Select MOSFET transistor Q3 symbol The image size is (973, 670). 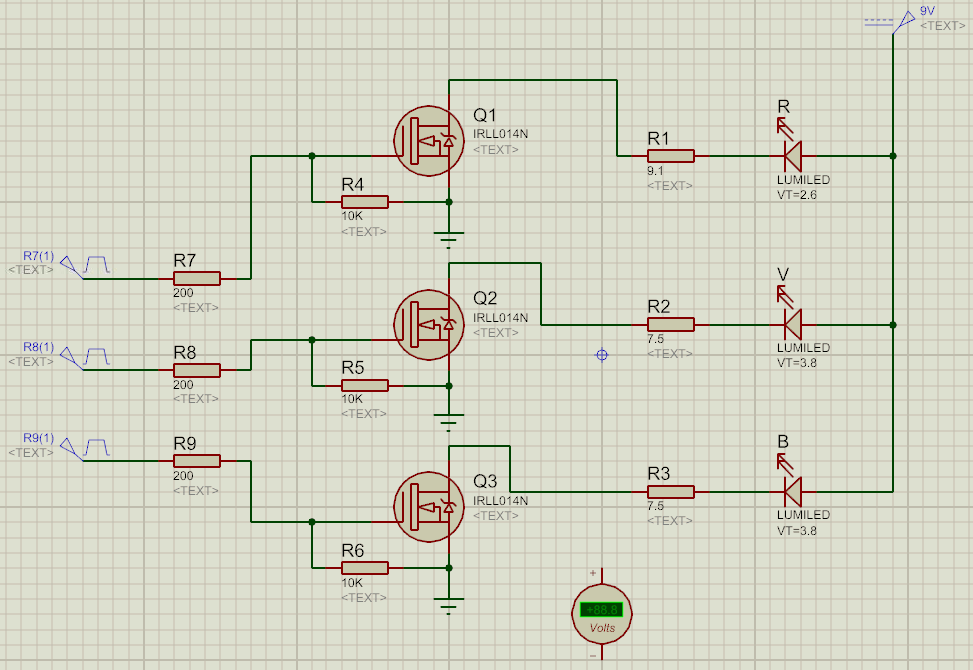point(429,507)
